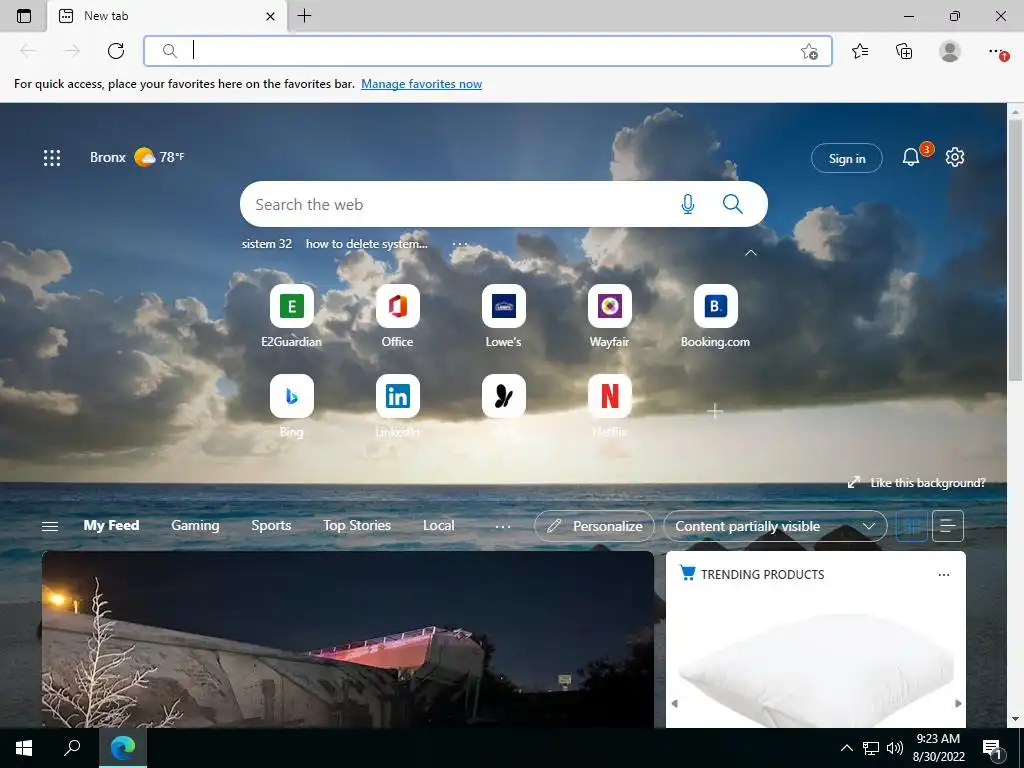Open Bronx weather widget
The height and width of the screenshot is (768, 1024).
click(137, 157)
